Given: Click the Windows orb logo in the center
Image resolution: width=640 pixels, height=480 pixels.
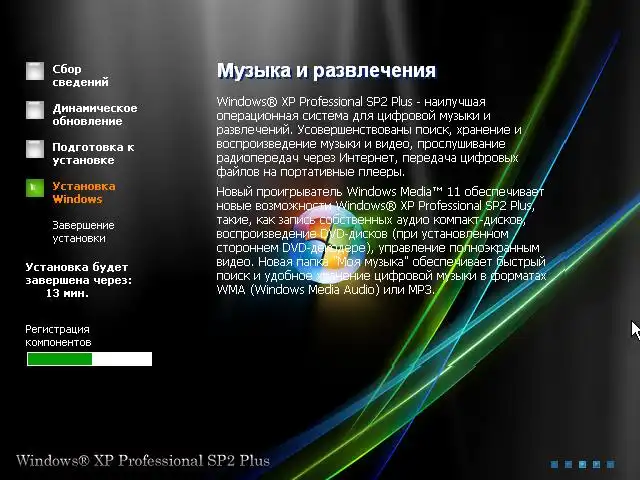Looking at the screenshot, I should pos(329,245).
